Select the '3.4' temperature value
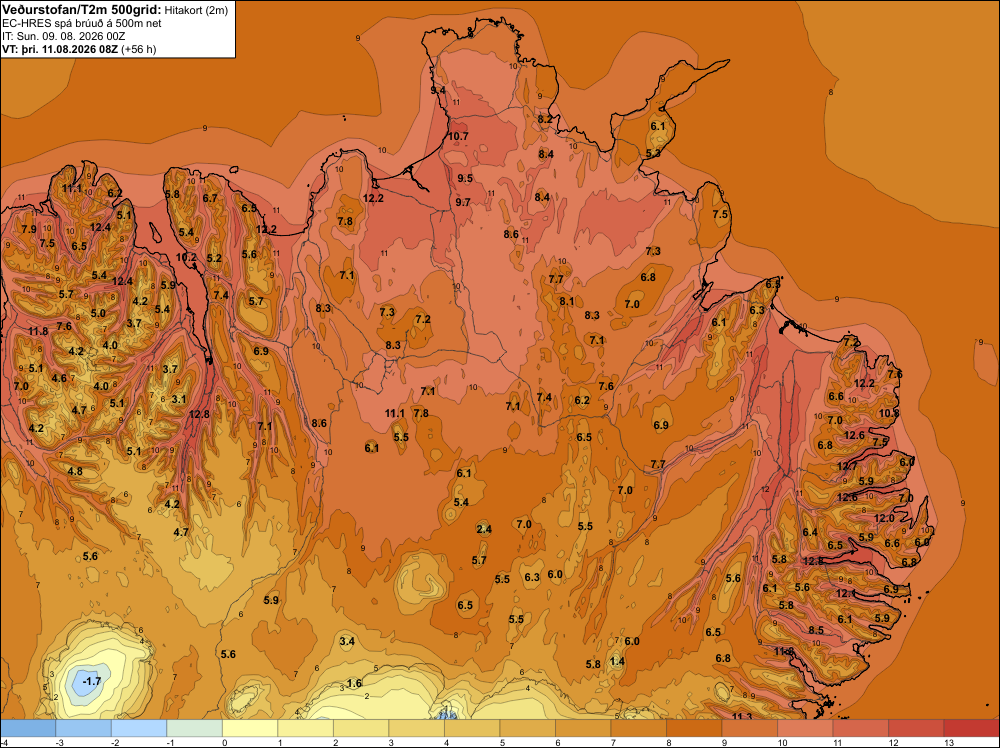This screenshot has height=748, width=1000. 347,641
